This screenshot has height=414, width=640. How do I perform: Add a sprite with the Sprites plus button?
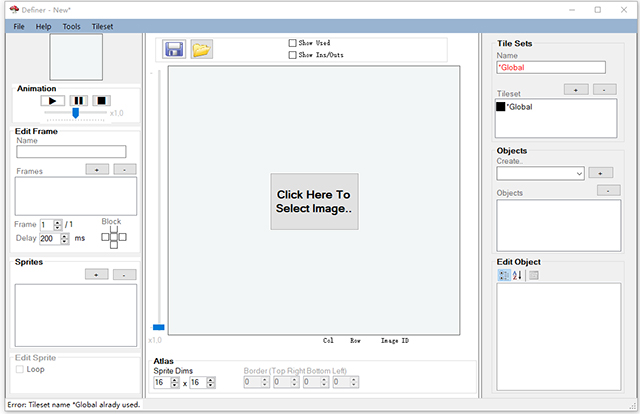97,274
